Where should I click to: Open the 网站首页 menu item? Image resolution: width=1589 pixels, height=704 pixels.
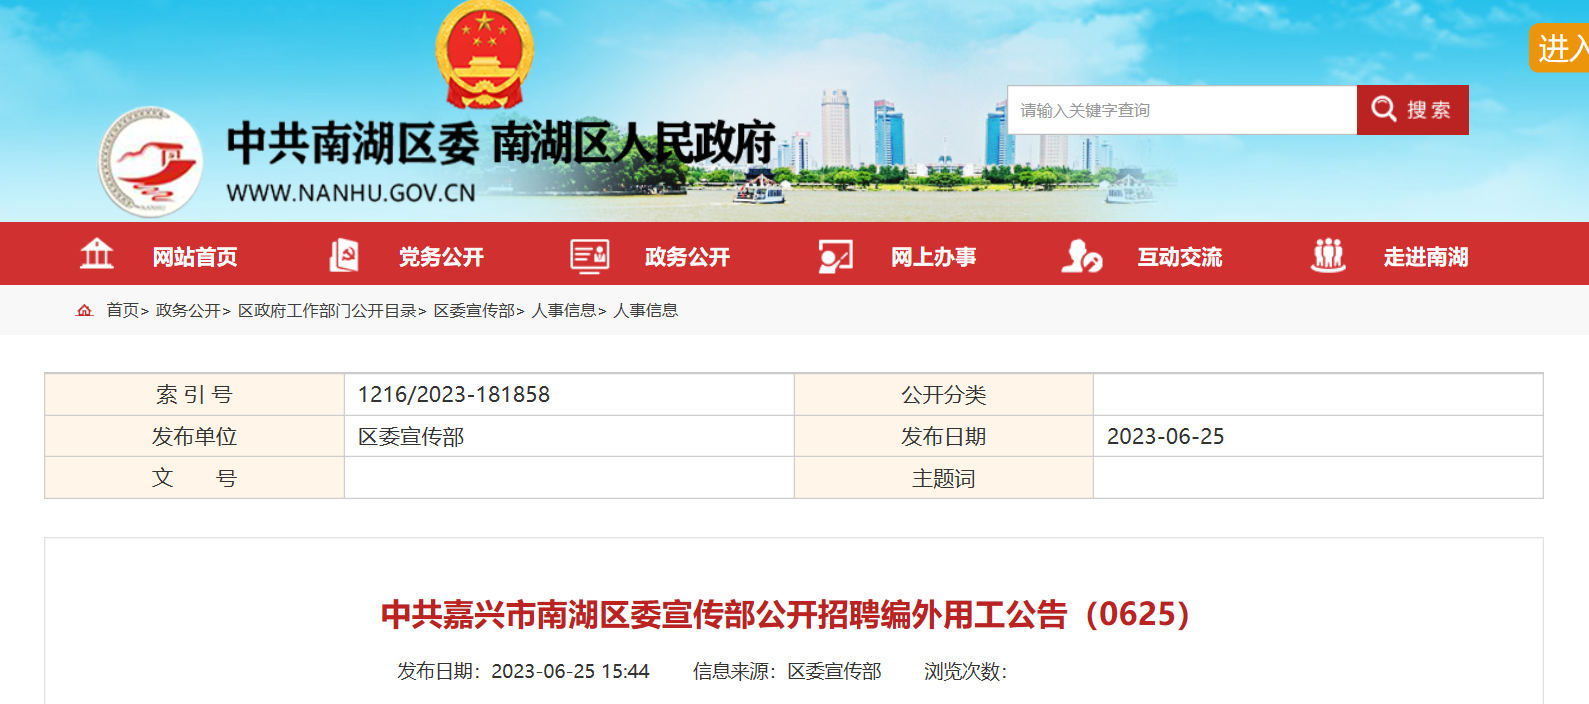[x=195, y=257]
